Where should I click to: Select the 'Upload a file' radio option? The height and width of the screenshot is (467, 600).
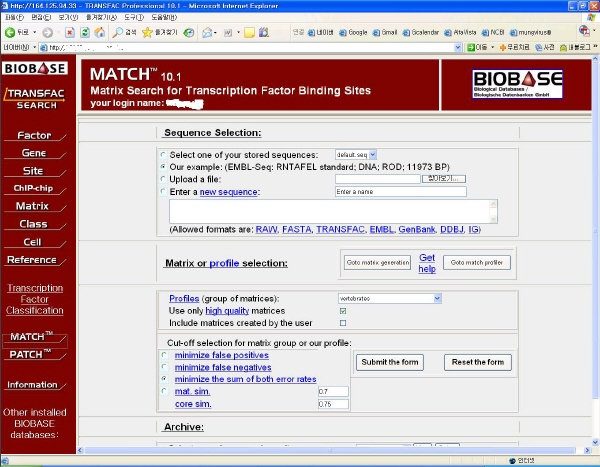(163, 179)
